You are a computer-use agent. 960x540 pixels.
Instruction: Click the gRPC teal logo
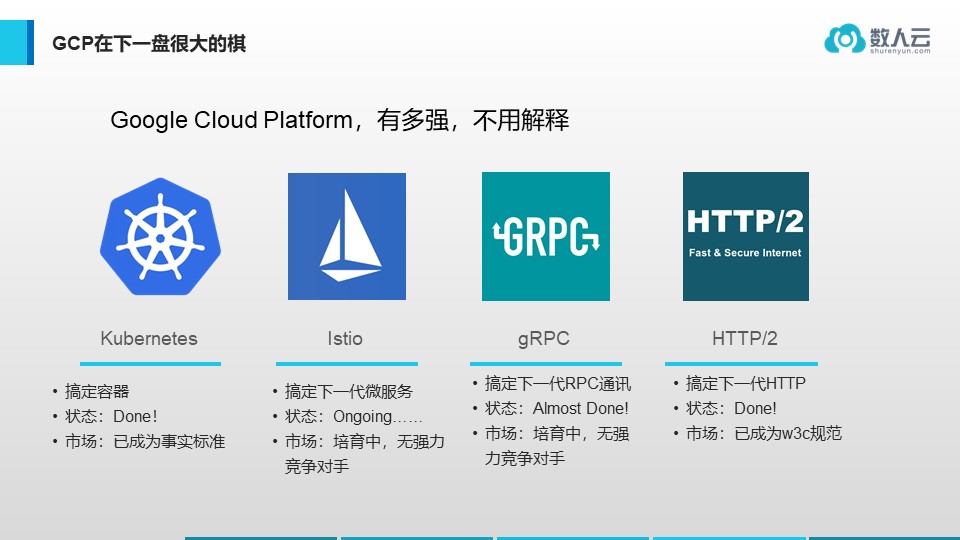546,236
